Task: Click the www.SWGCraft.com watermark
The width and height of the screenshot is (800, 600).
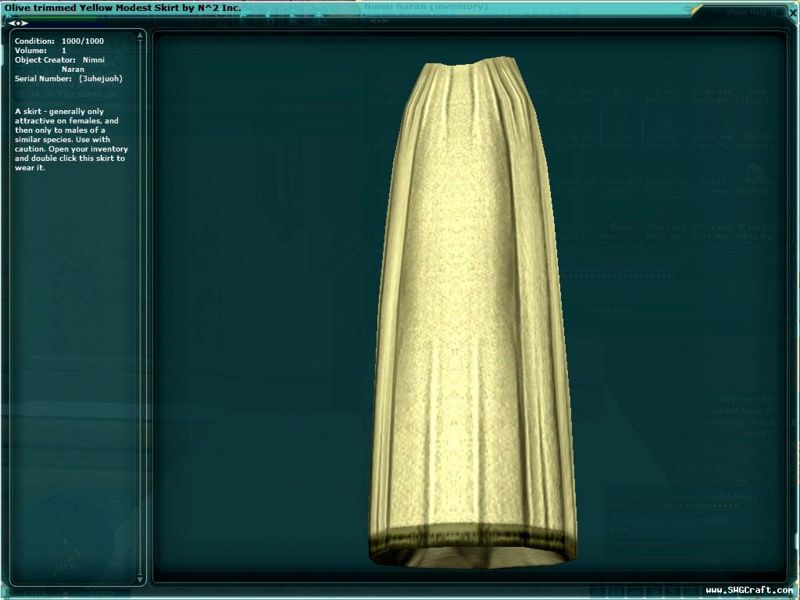Action: click(748, 590)
